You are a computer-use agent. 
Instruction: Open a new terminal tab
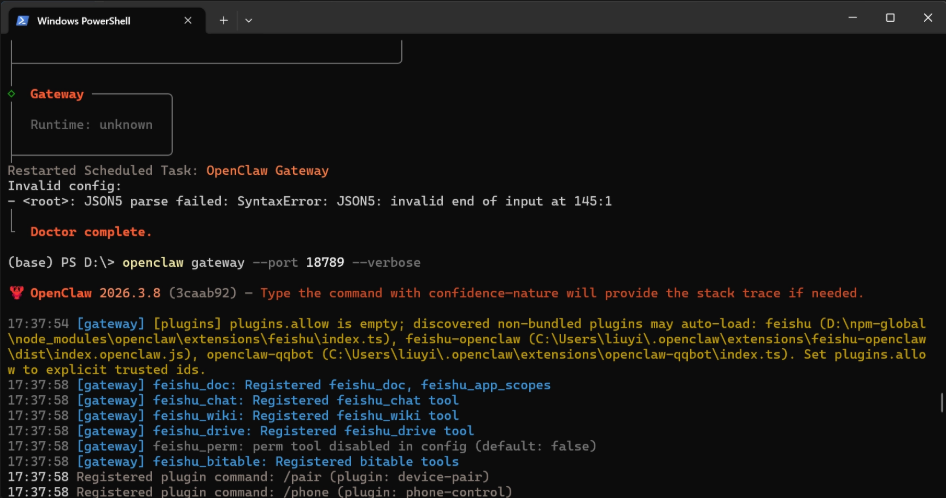tap(223, 21)
